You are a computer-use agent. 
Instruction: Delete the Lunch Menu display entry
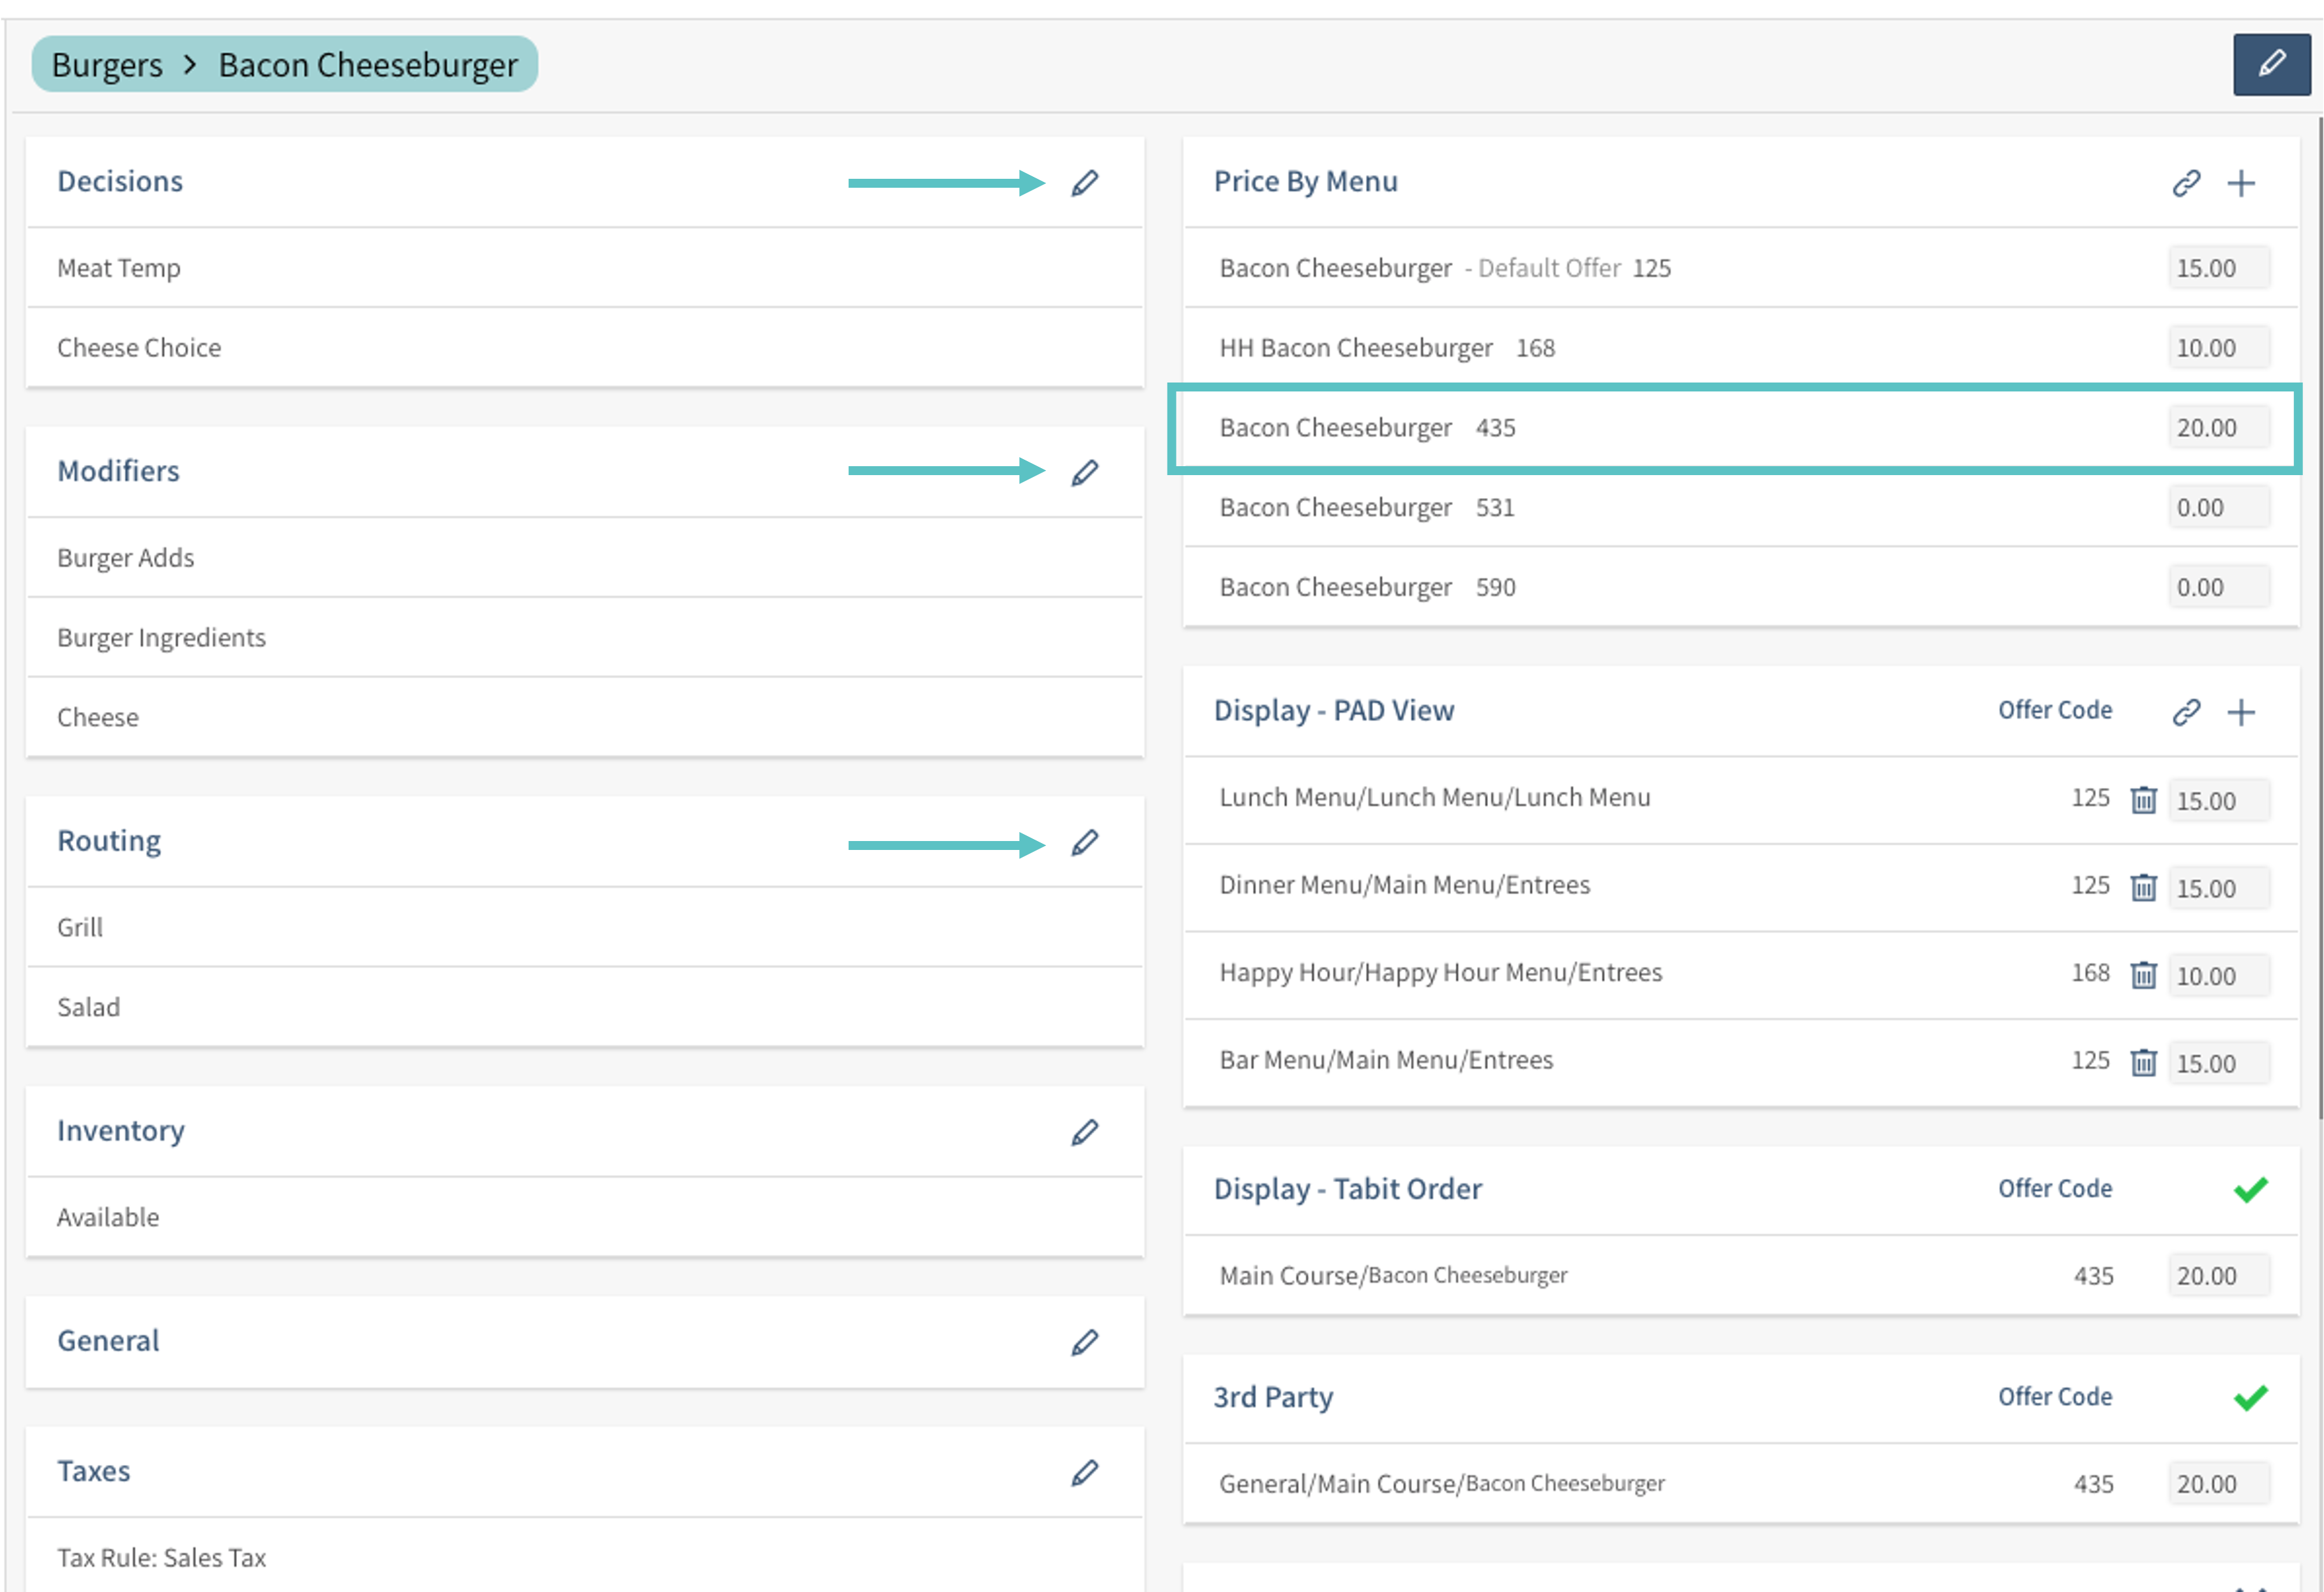click(x=2143, y=800)
